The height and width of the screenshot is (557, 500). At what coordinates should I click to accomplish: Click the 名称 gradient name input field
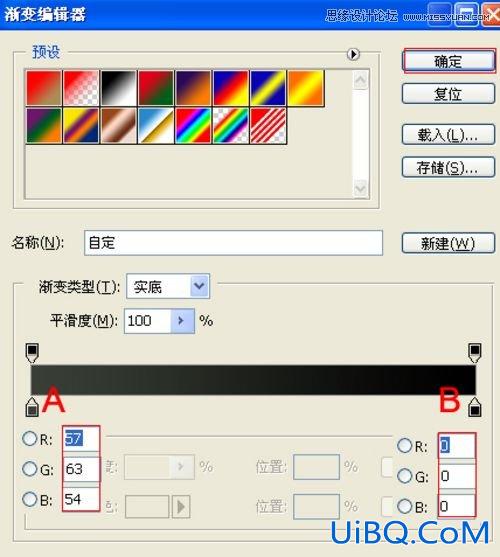233,243
